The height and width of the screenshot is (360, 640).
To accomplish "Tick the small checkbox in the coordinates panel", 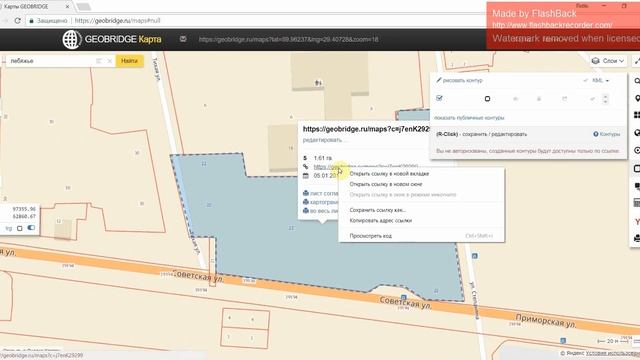I will [x=20, y=229].
